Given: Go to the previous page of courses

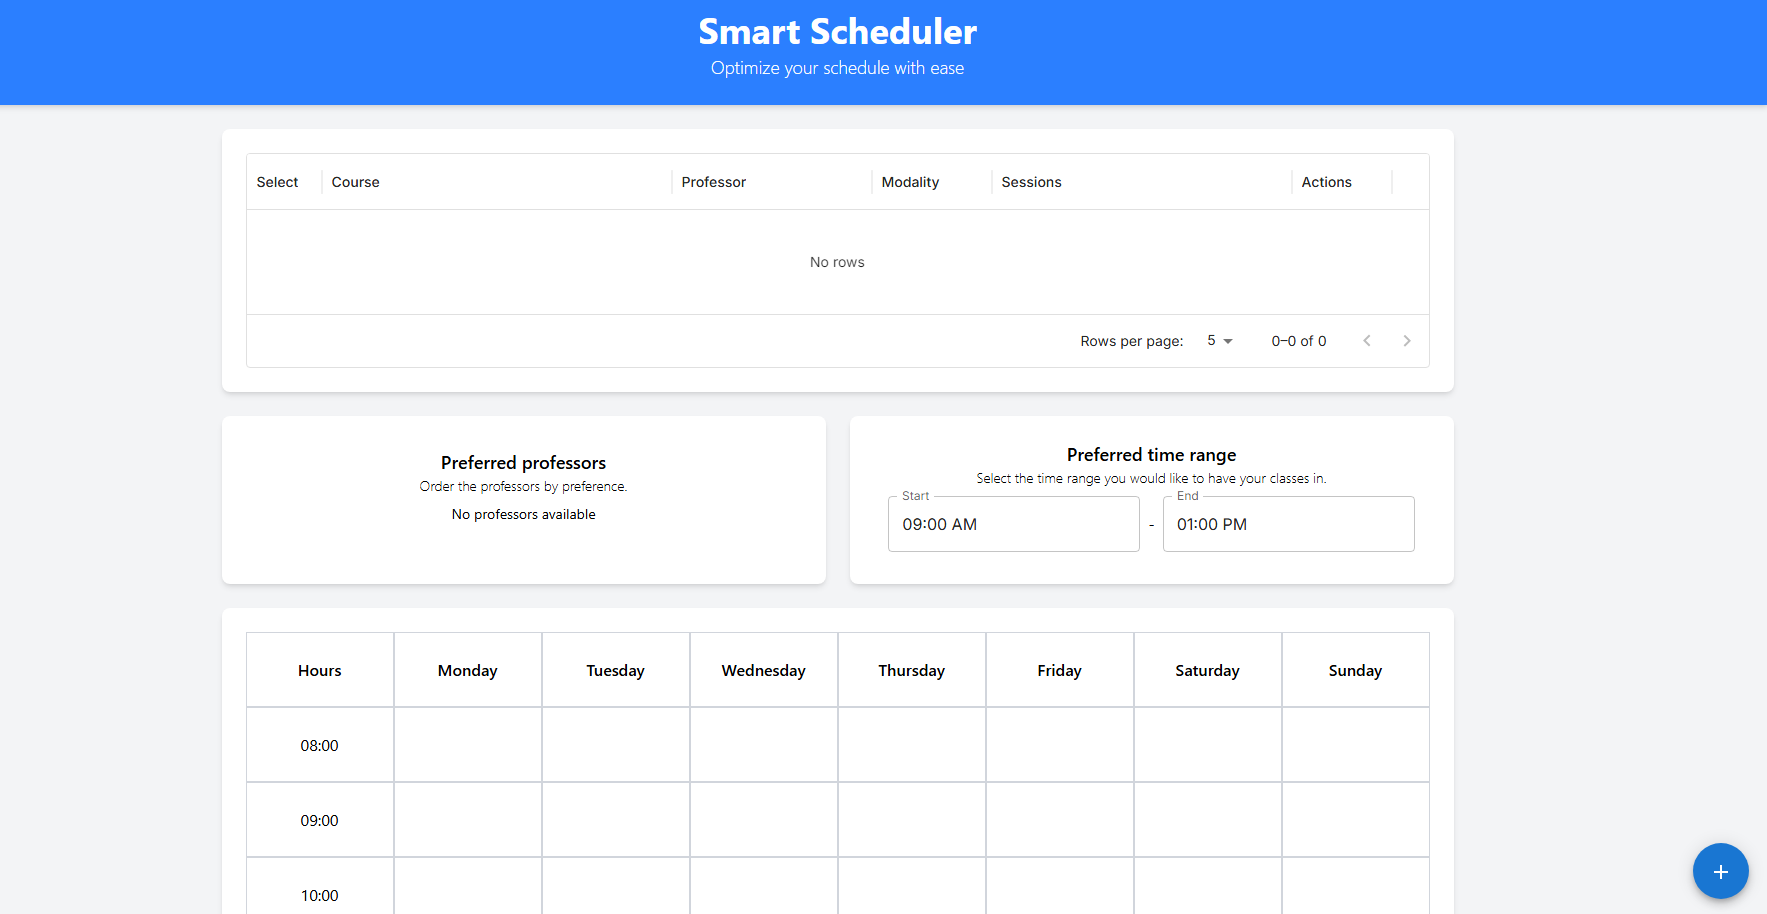Looking at the screenshot, I should [x=1367, y=340].
